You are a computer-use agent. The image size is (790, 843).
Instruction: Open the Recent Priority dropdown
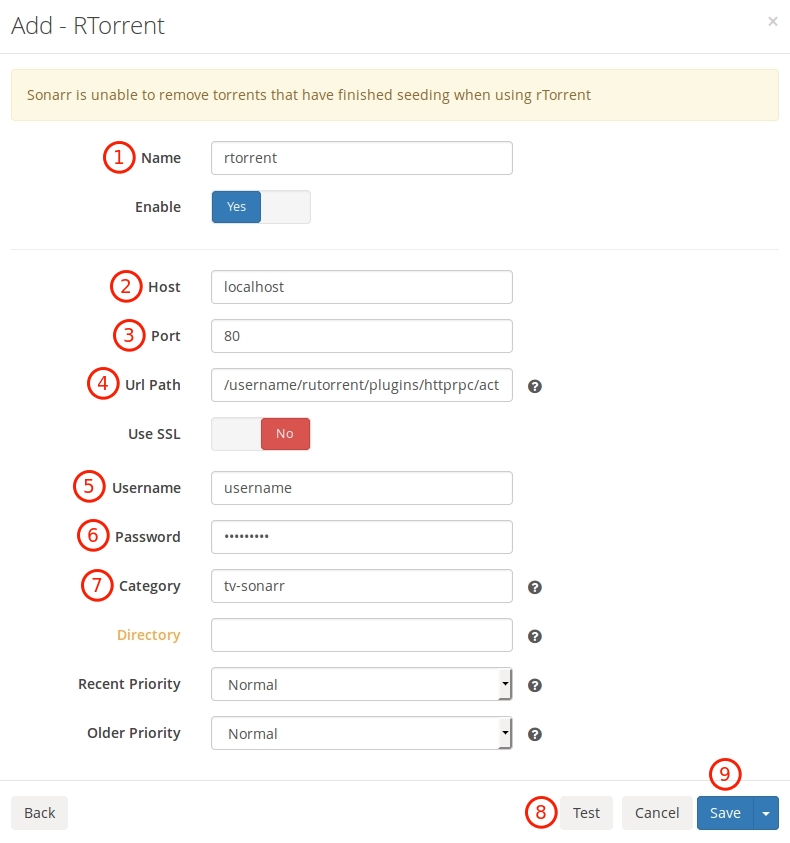click(361, 684)
